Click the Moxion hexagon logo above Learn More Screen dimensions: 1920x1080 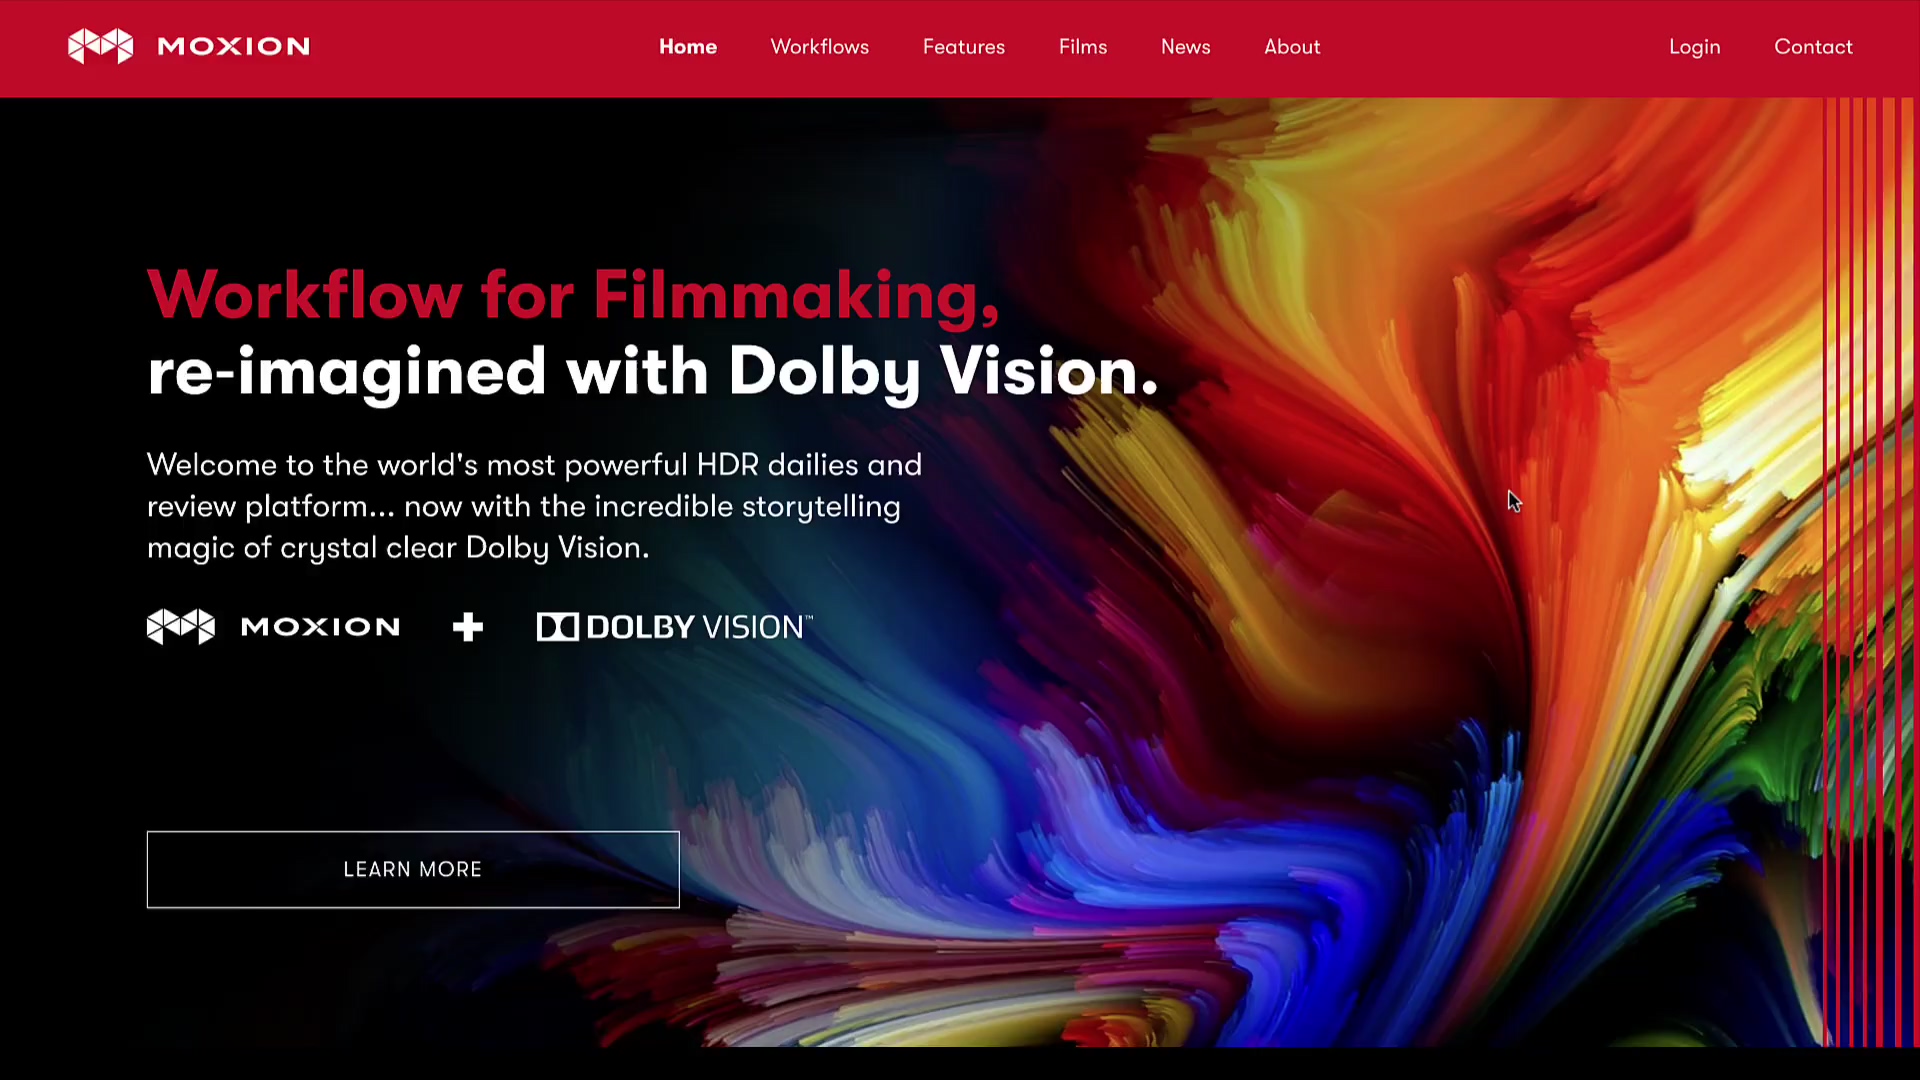tap(181, 627)
